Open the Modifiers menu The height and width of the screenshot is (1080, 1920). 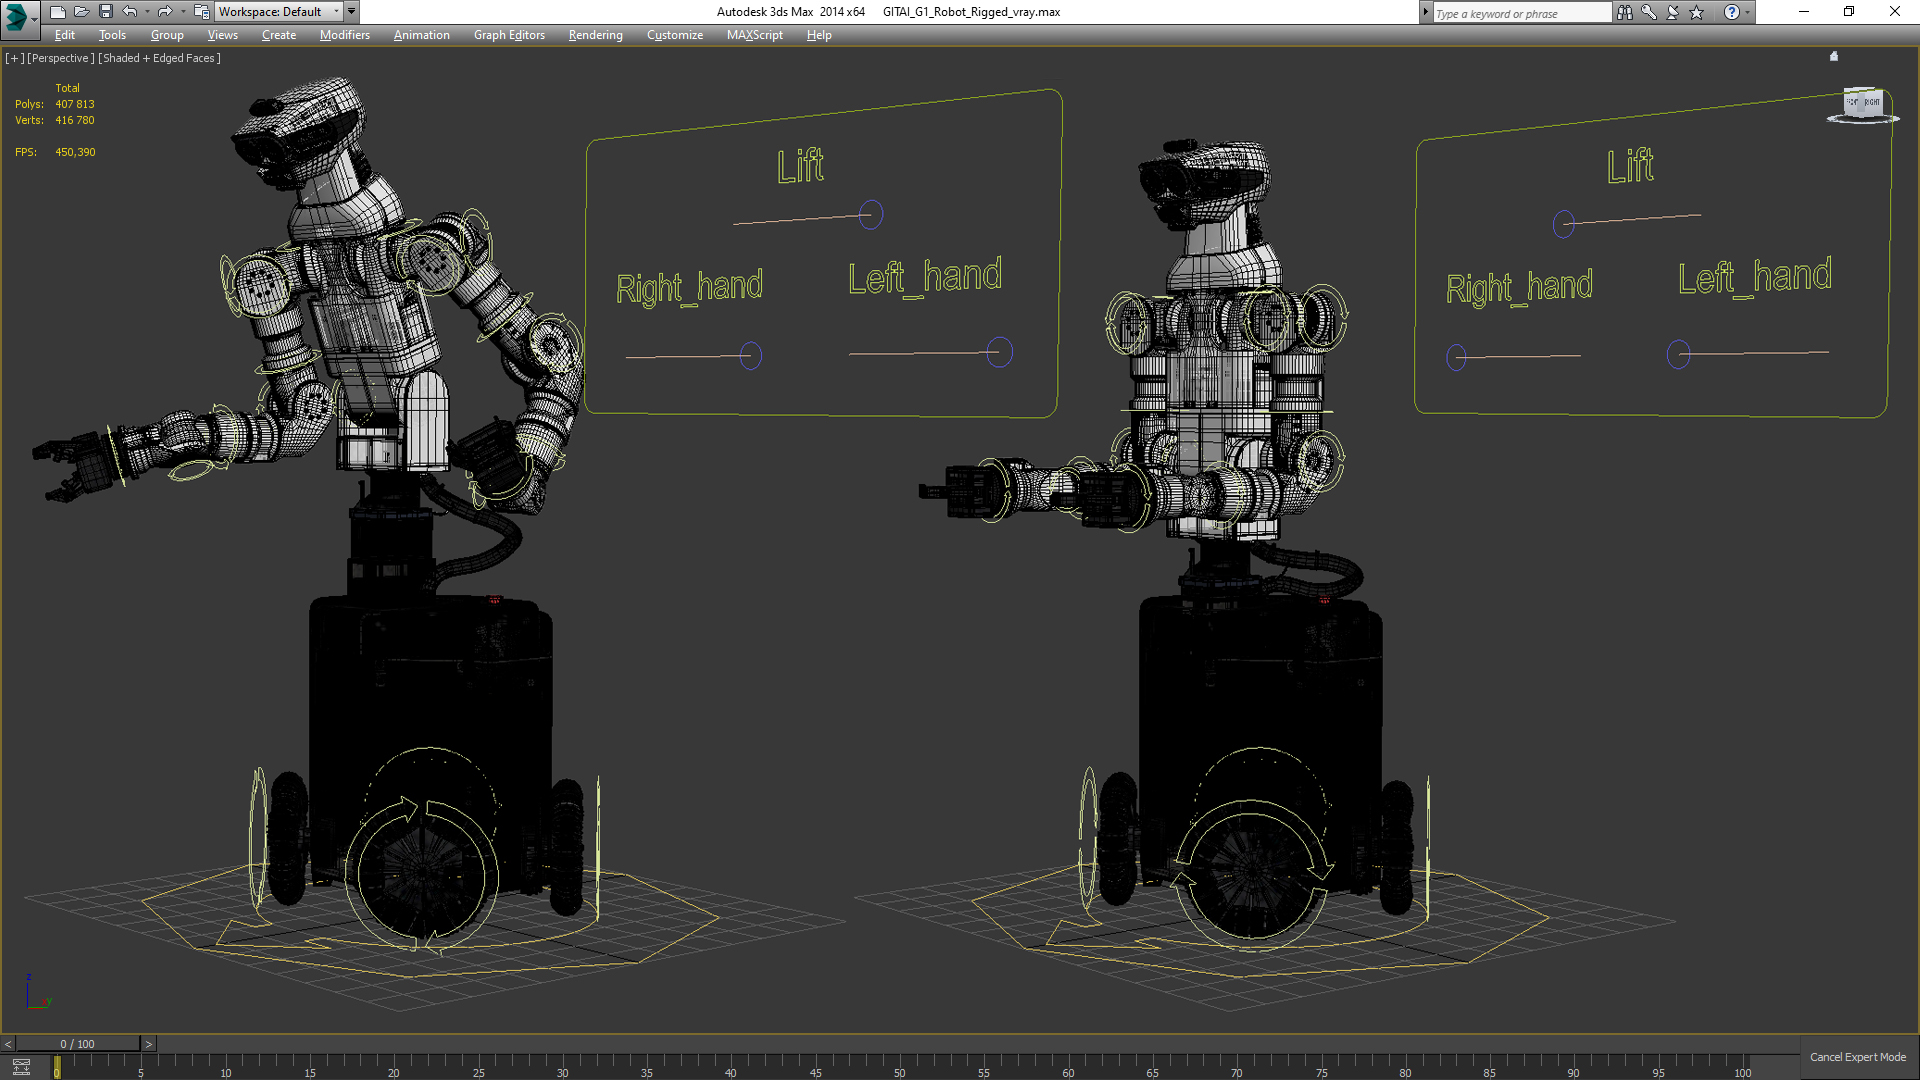coord(344,35)
